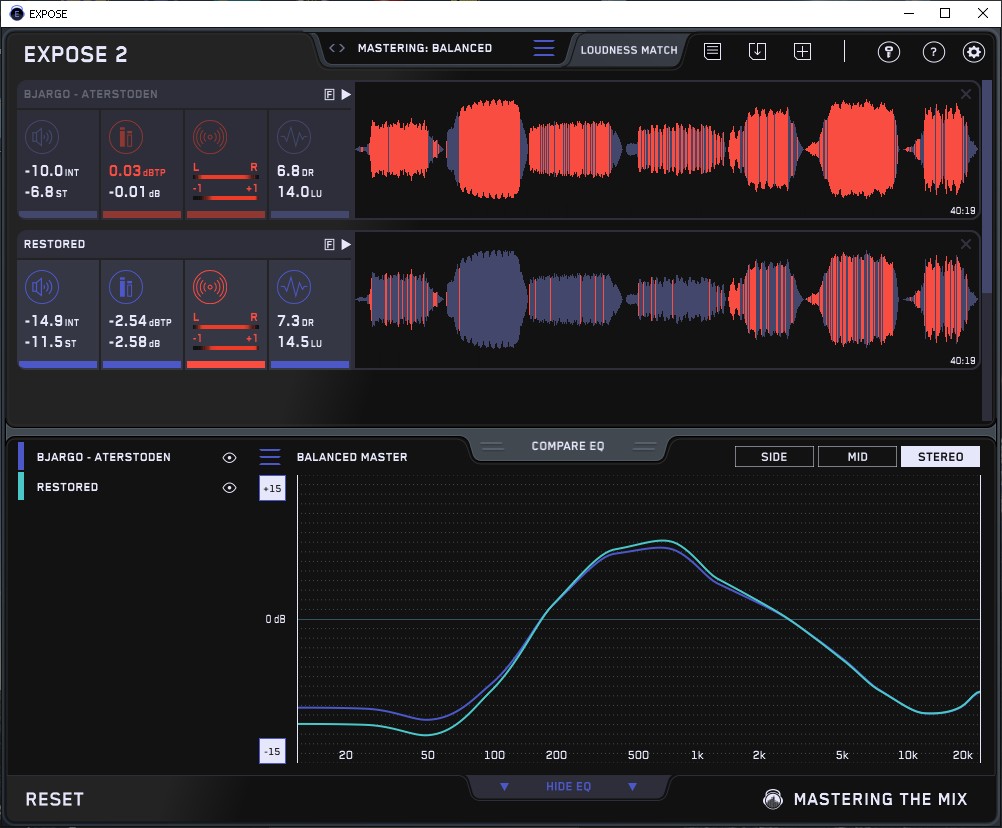This screenshot has width=1002, height=828.
Task: Open the license key icon
Action: pyautogui.click(x=888, y=52)
